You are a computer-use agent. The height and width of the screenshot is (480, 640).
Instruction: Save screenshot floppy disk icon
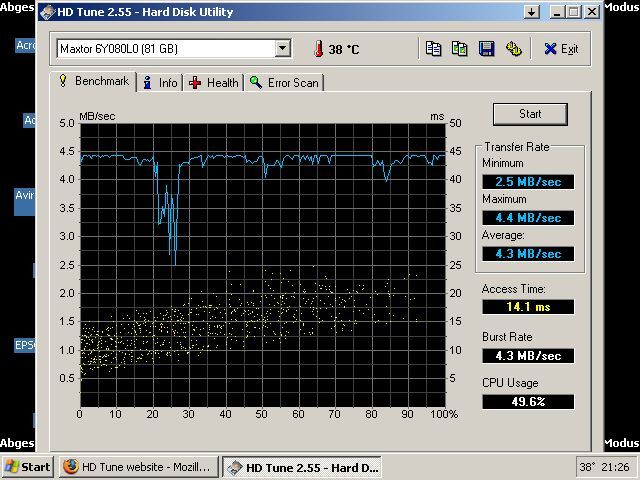487,49
